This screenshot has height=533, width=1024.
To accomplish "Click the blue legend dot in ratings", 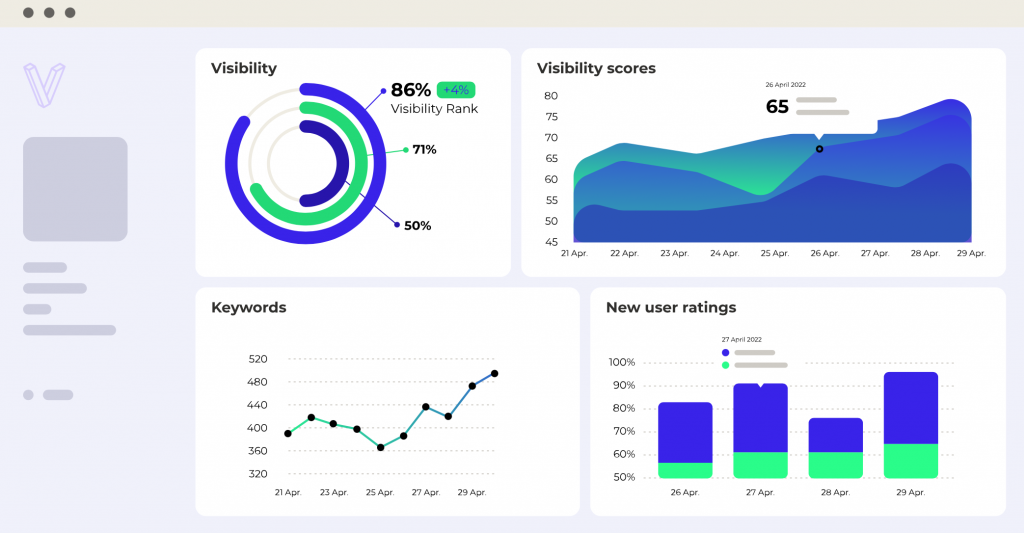I will [726, 353].
